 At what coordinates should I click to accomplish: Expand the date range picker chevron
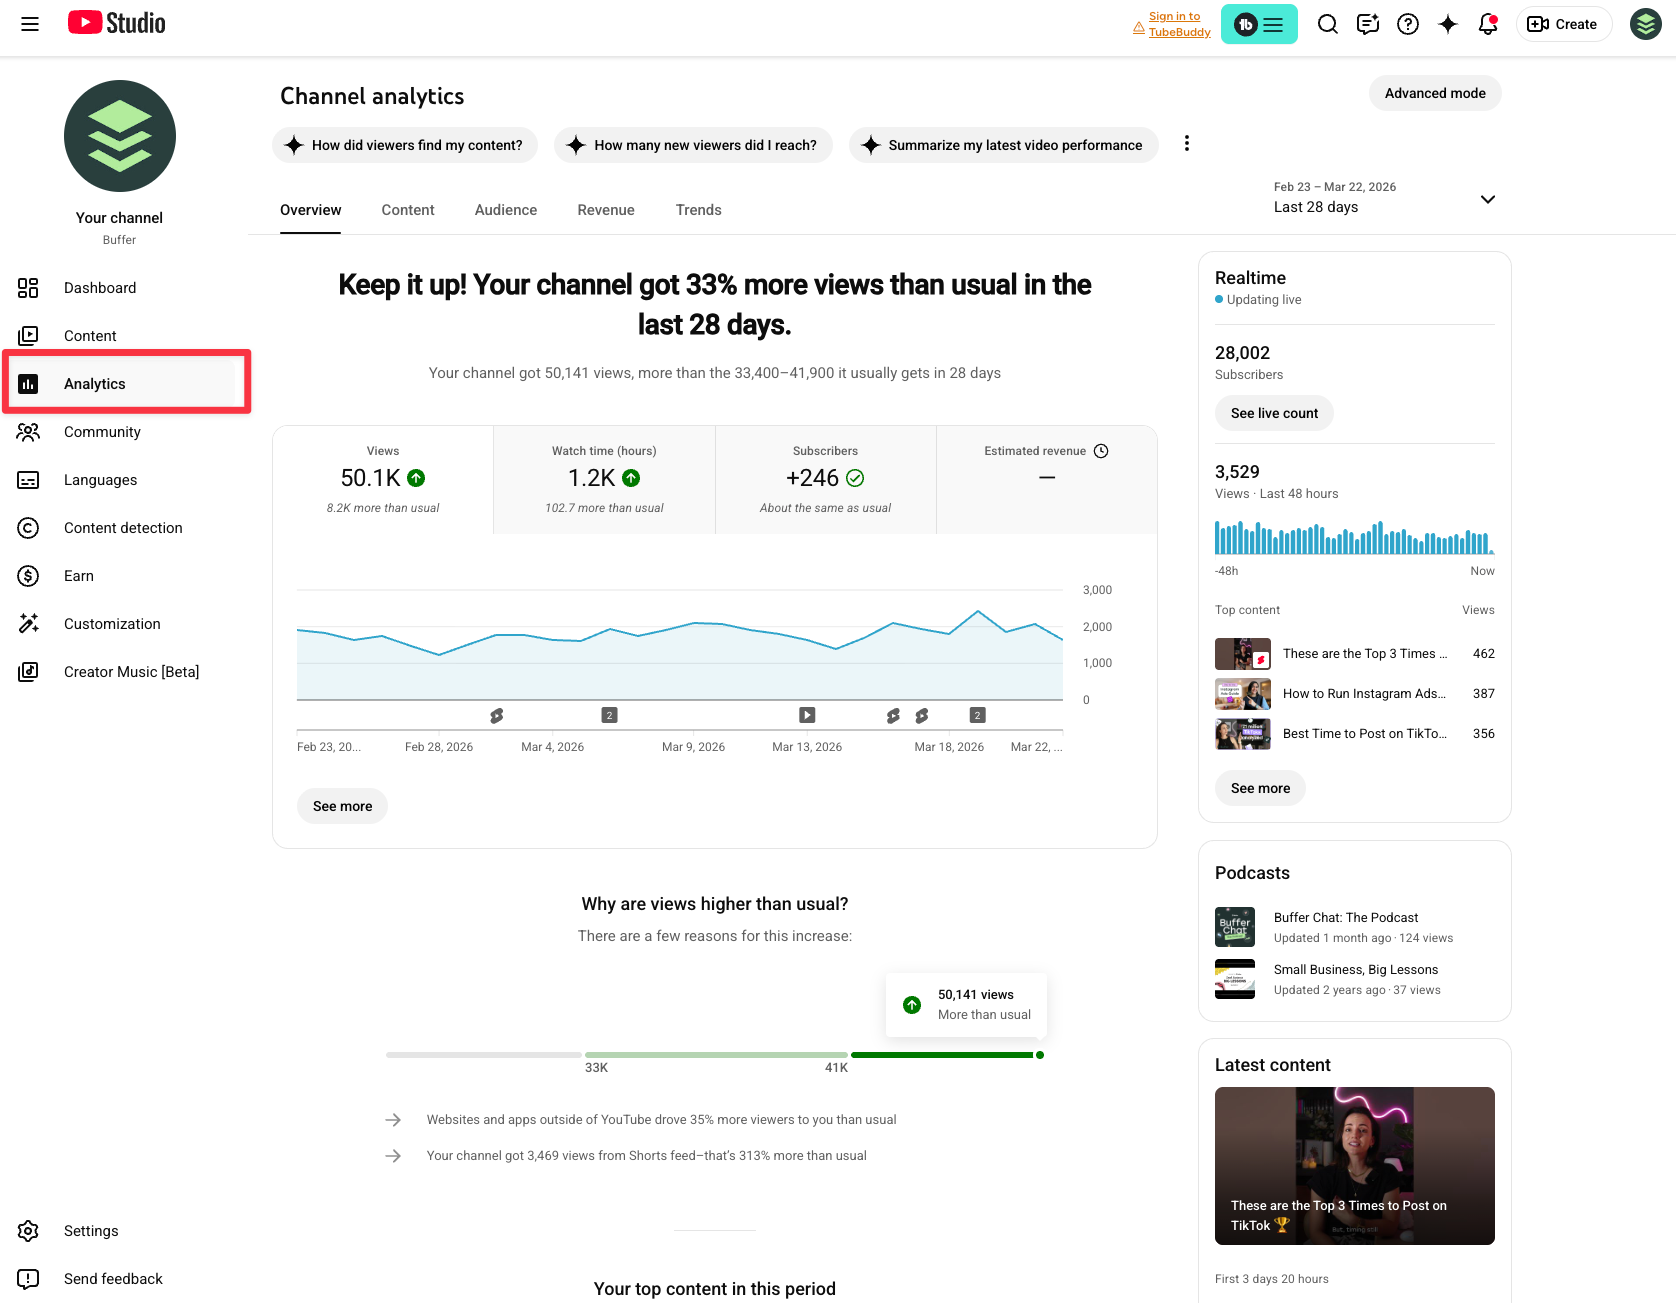pos(1487,199)
